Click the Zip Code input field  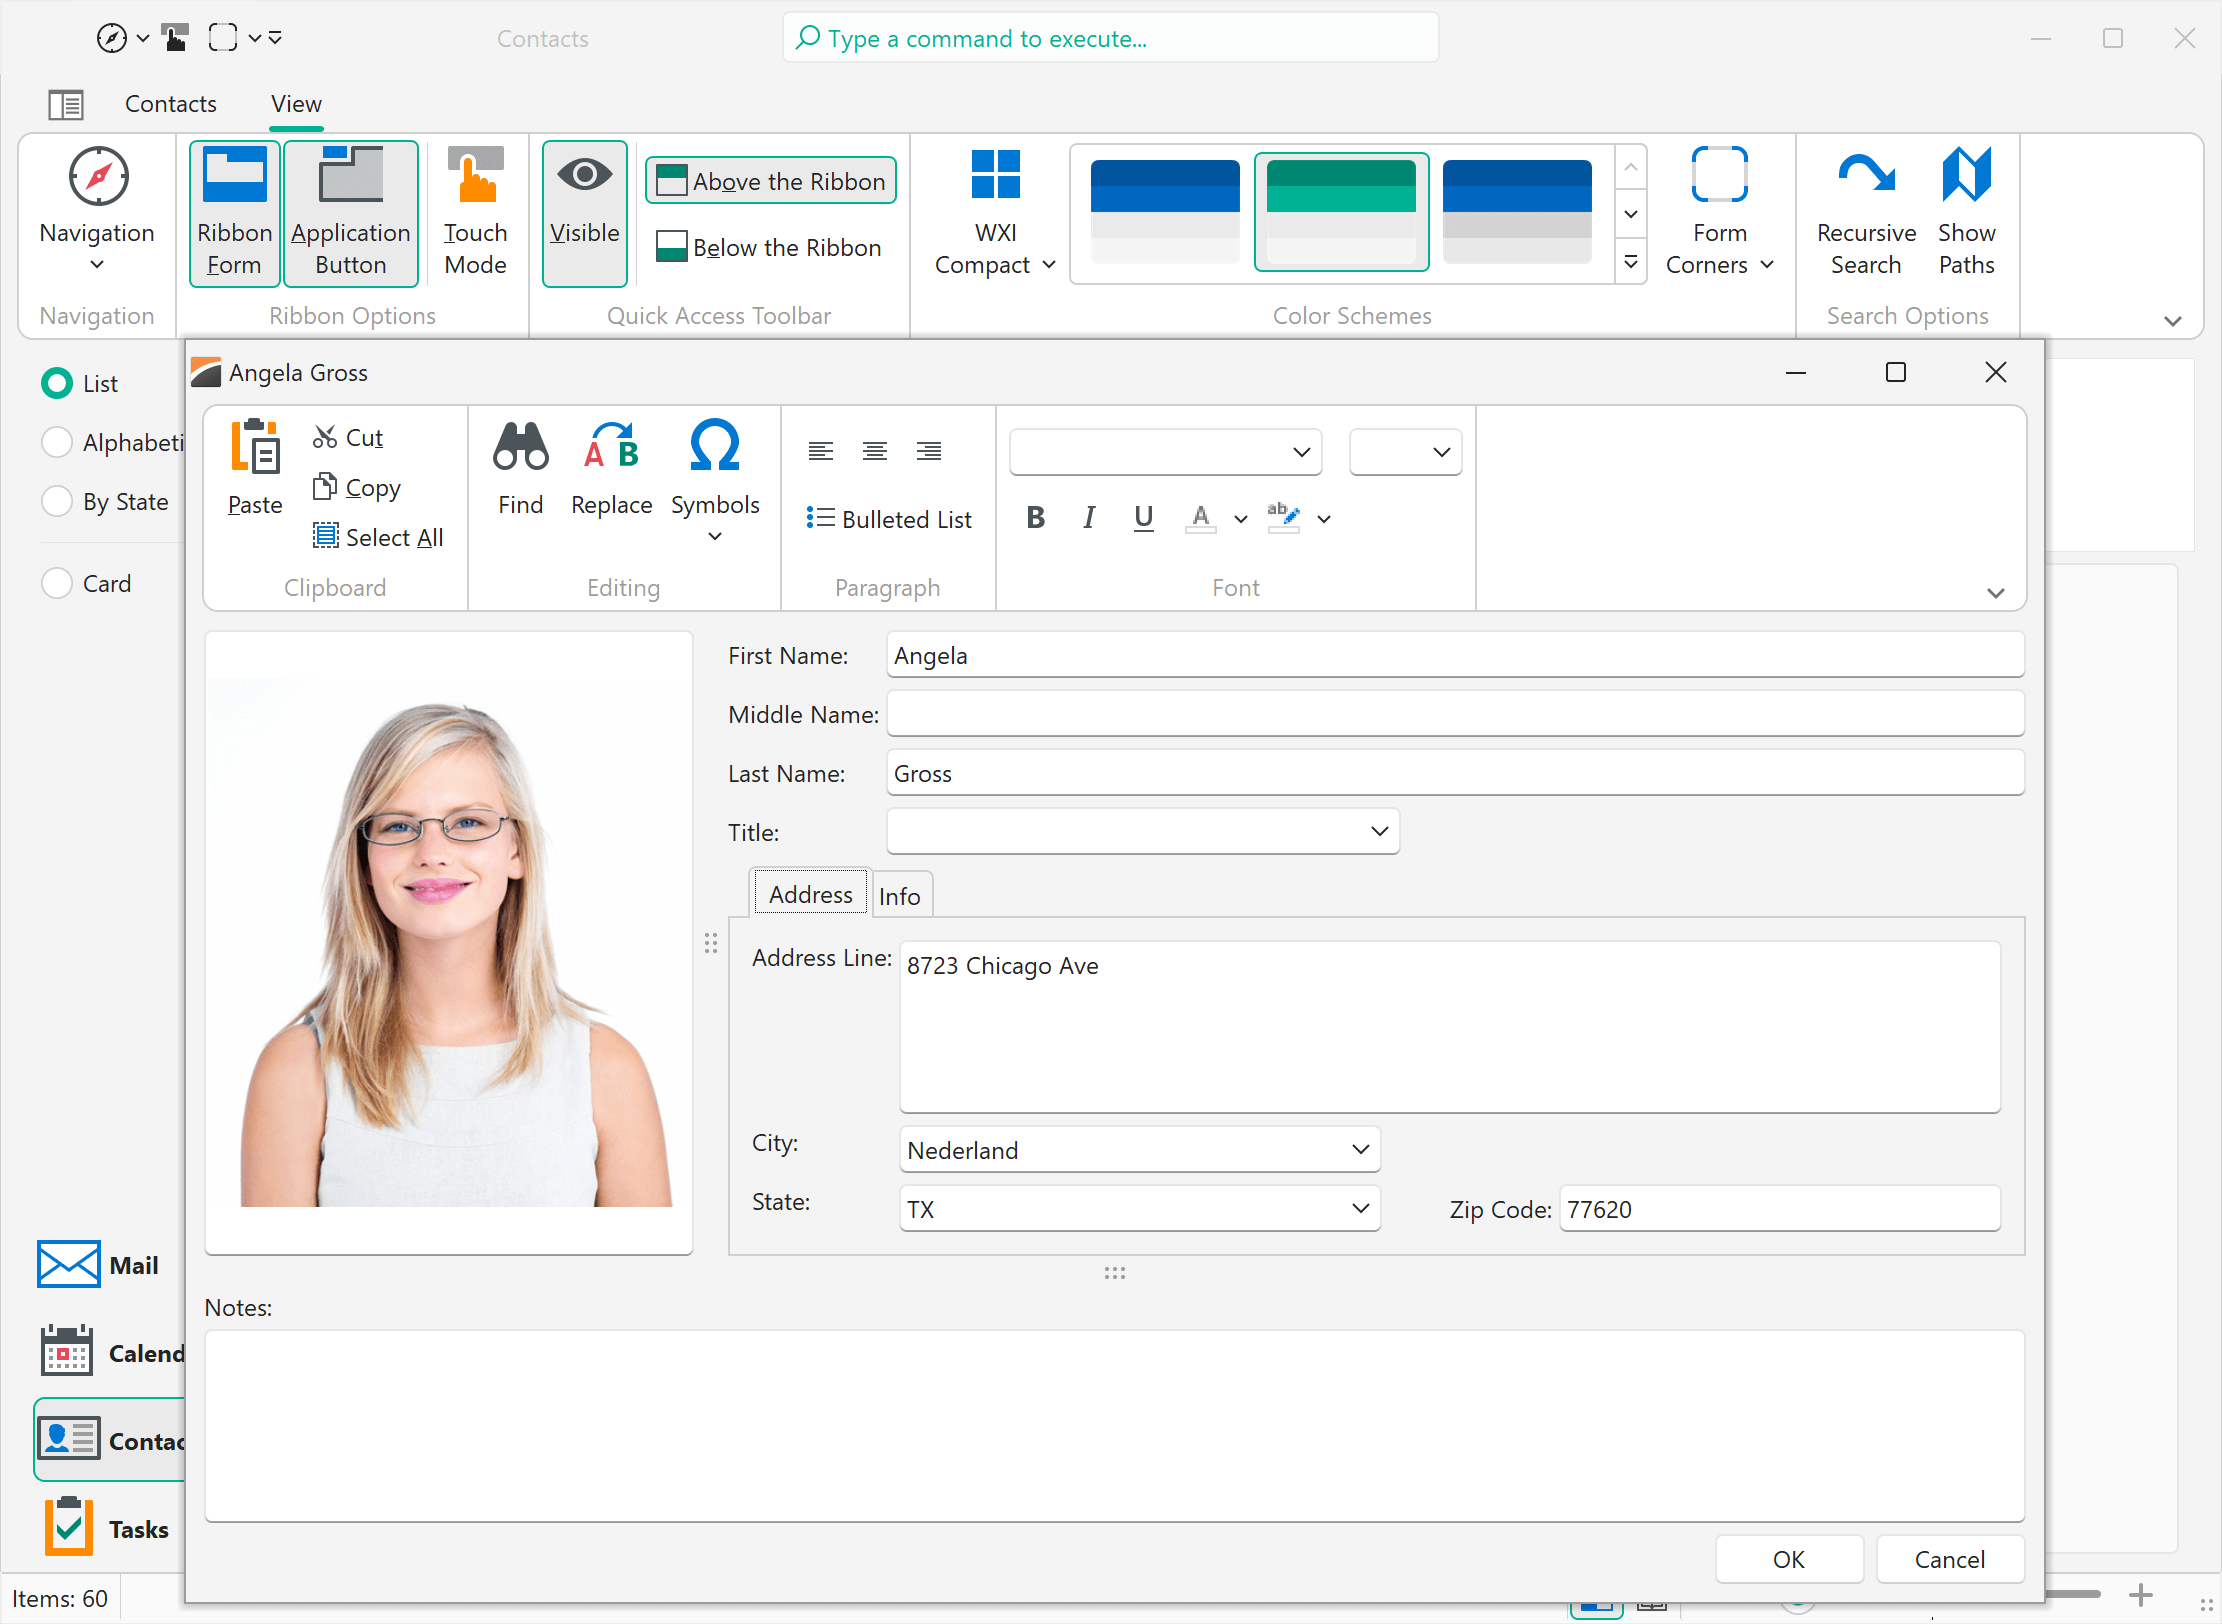tap(1778, 1209)
